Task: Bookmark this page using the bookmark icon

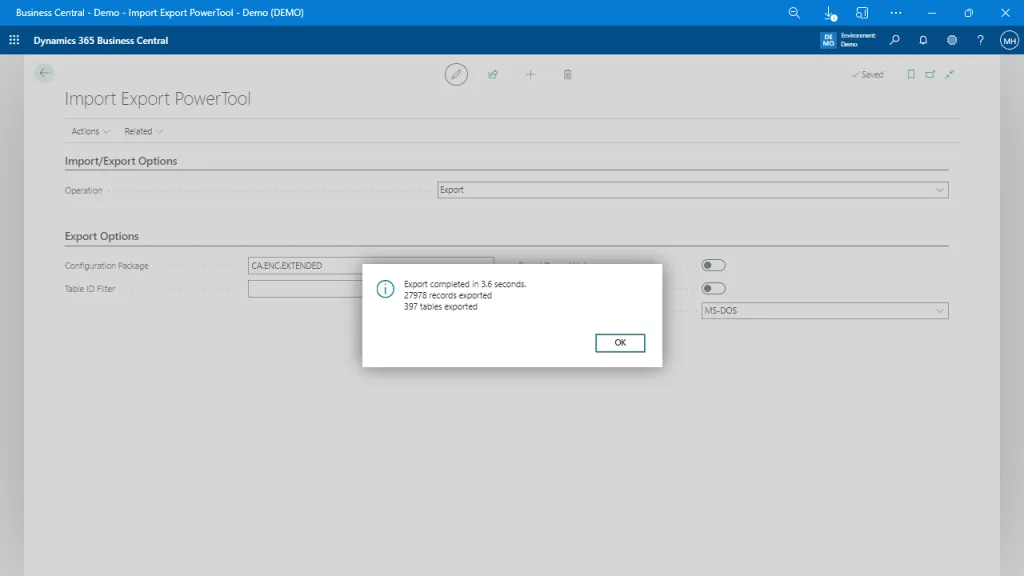Action: pos(911,74)
